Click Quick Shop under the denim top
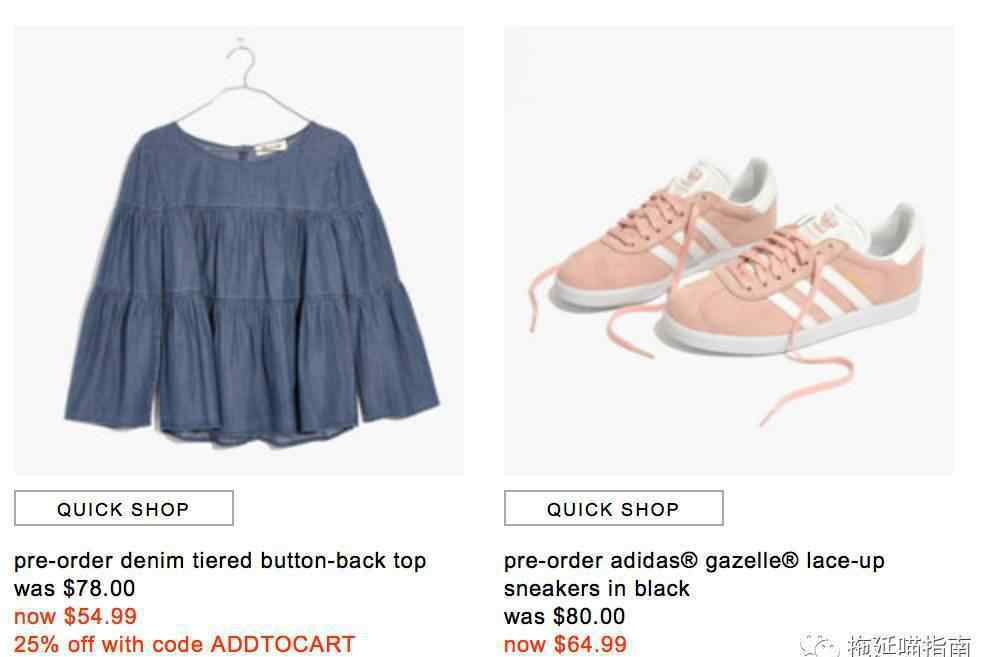Image resolution: width=1004 pixels, height=657 pixels. click(124, 508)
